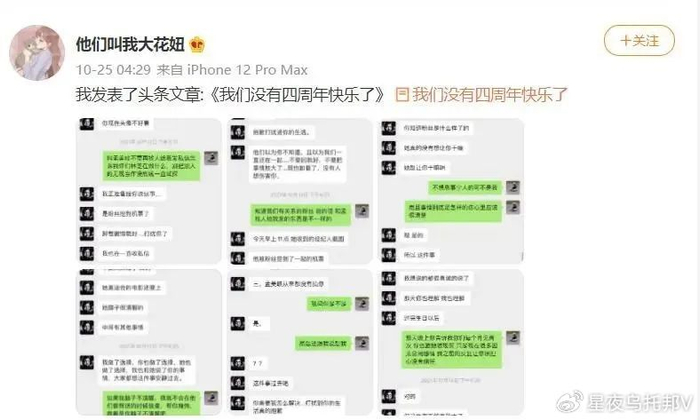Open the top-left chat screenshot thumbnail
Viewport: 700px width, 420px height.
coord(149,191)
